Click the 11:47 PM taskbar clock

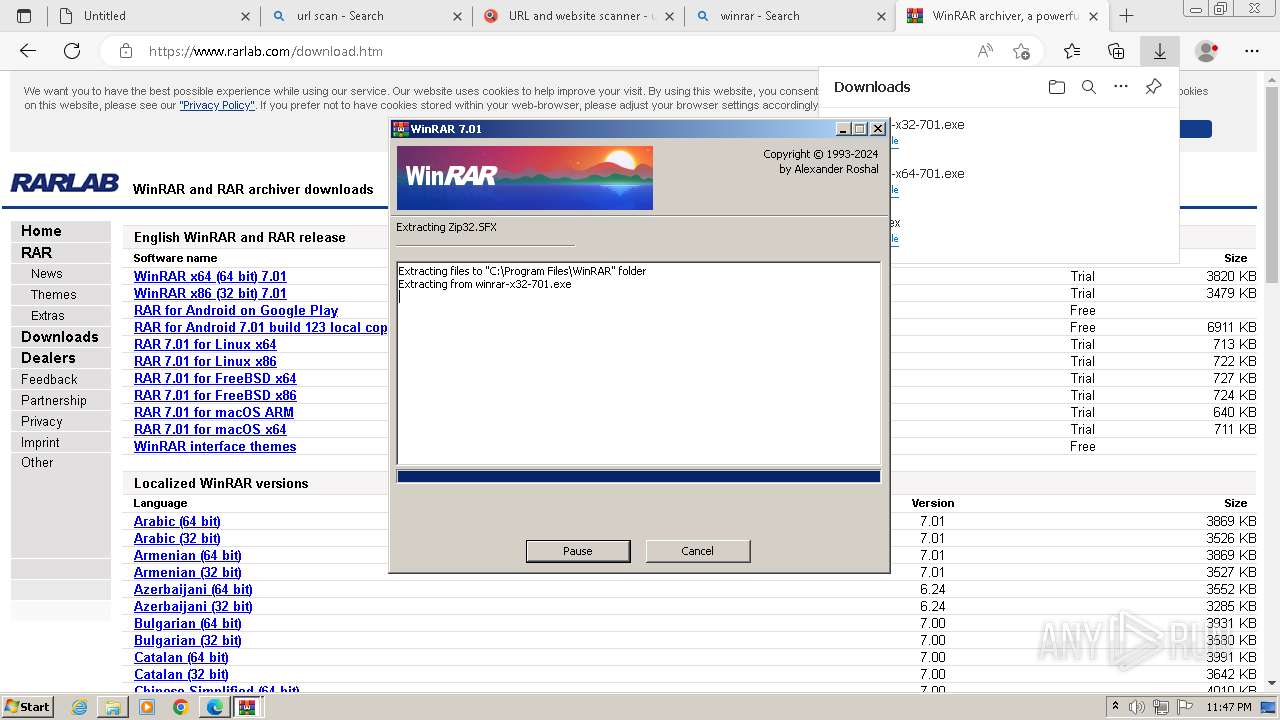pos(1229,707)
